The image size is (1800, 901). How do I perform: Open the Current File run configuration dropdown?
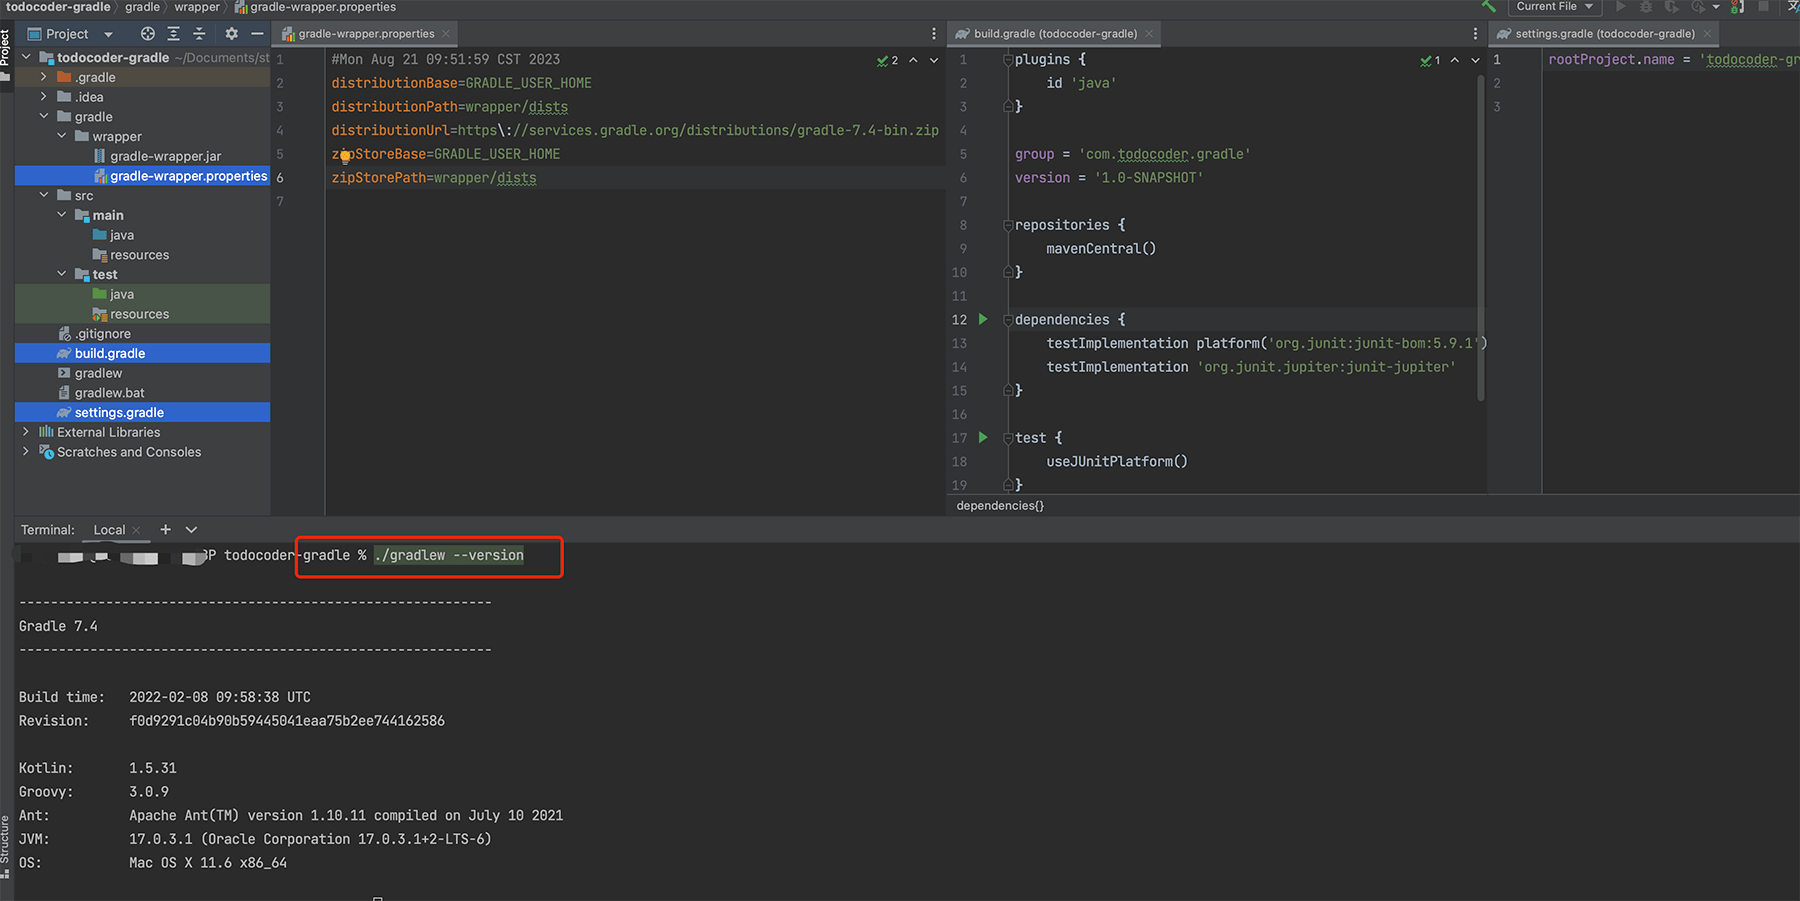click(x=1555, y=6)
